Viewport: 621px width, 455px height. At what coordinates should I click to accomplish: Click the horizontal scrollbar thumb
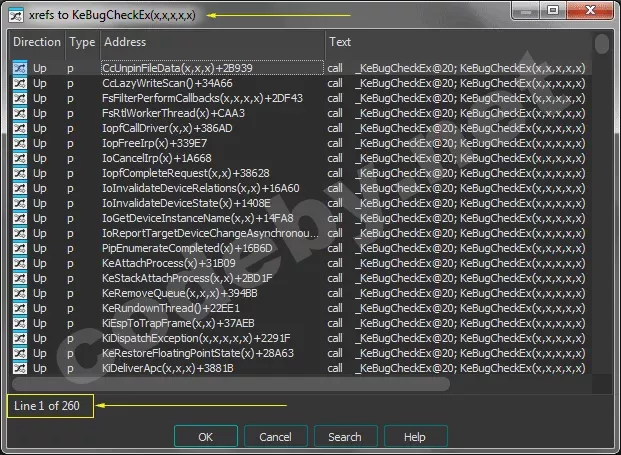click(231, 384)
